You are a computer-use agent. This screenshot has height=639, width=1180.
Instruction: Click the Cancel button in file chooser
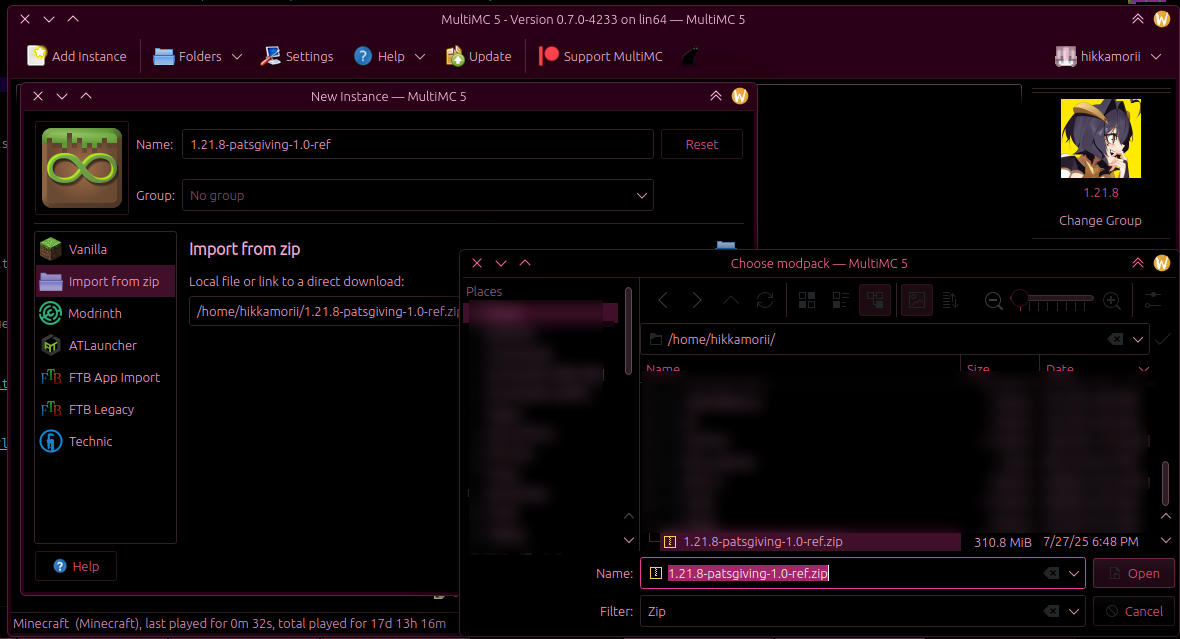tap(1133, 611)
